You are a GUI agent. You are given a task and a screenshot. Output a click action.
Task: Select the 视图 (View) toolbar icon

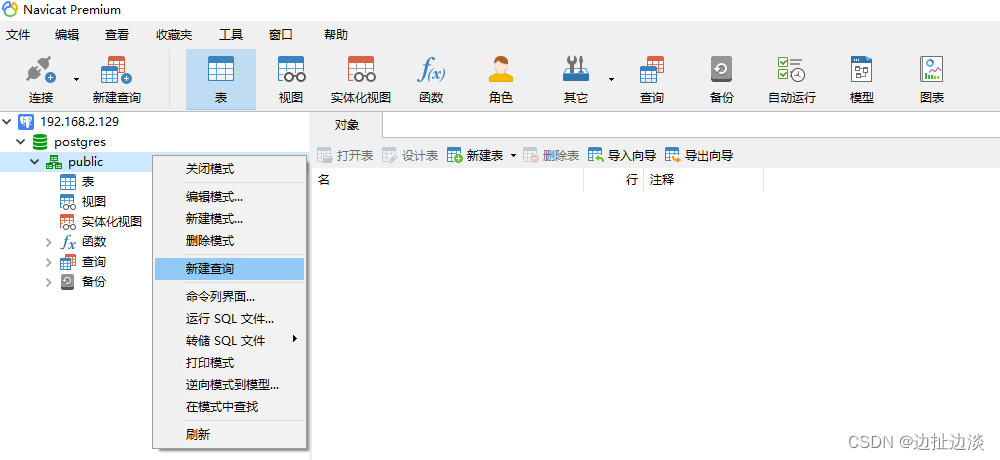tap(291, 78)
